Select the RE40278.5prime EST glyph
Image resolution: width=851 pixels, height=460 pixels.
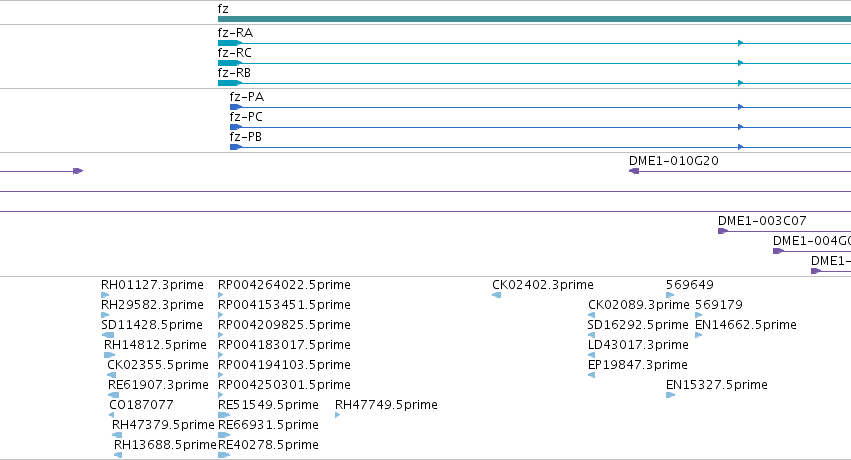click(224, 455)
